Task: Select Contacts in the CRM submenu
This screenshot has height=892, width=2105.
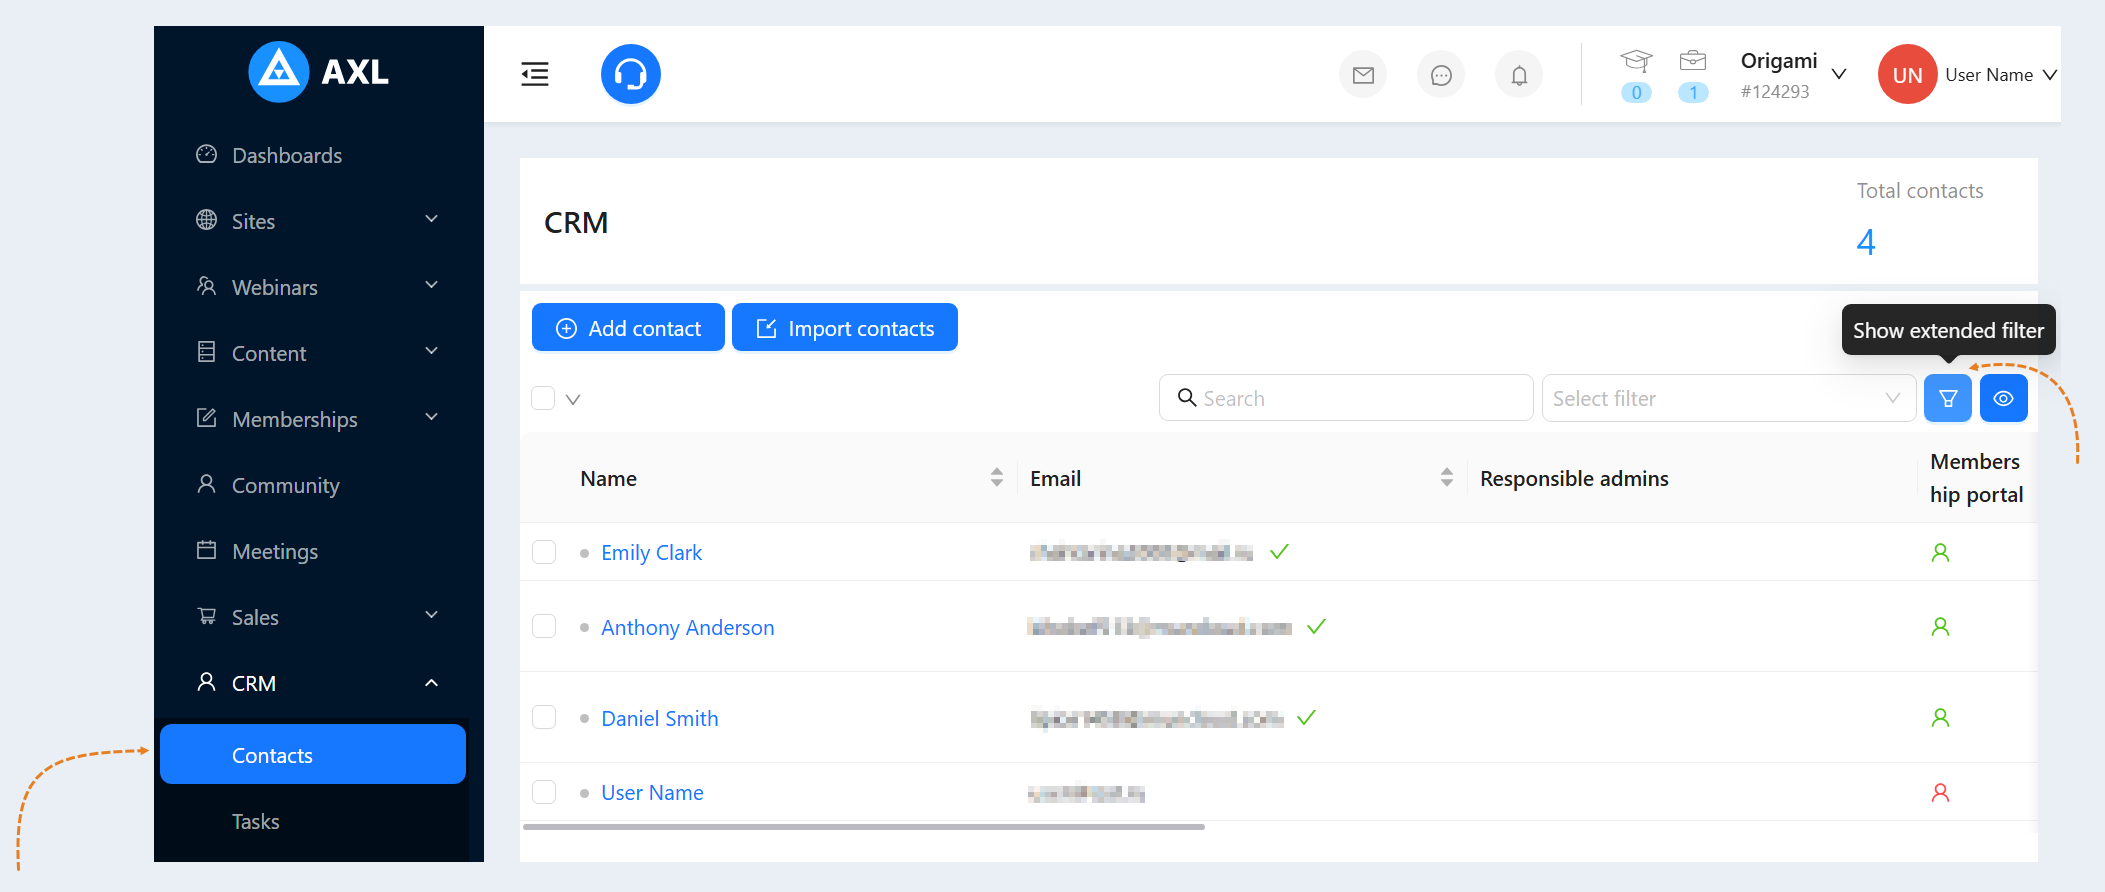Action: pos(313,755)
